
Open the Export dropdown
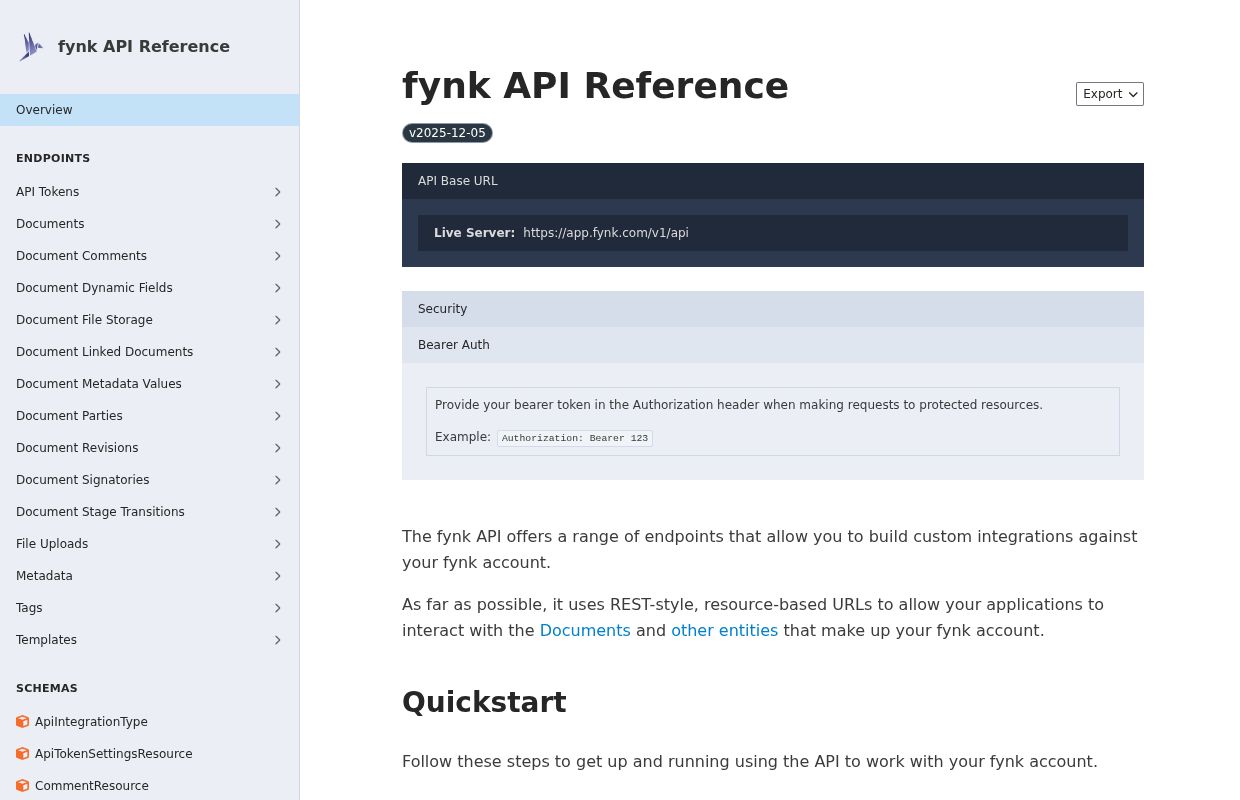1110,94
